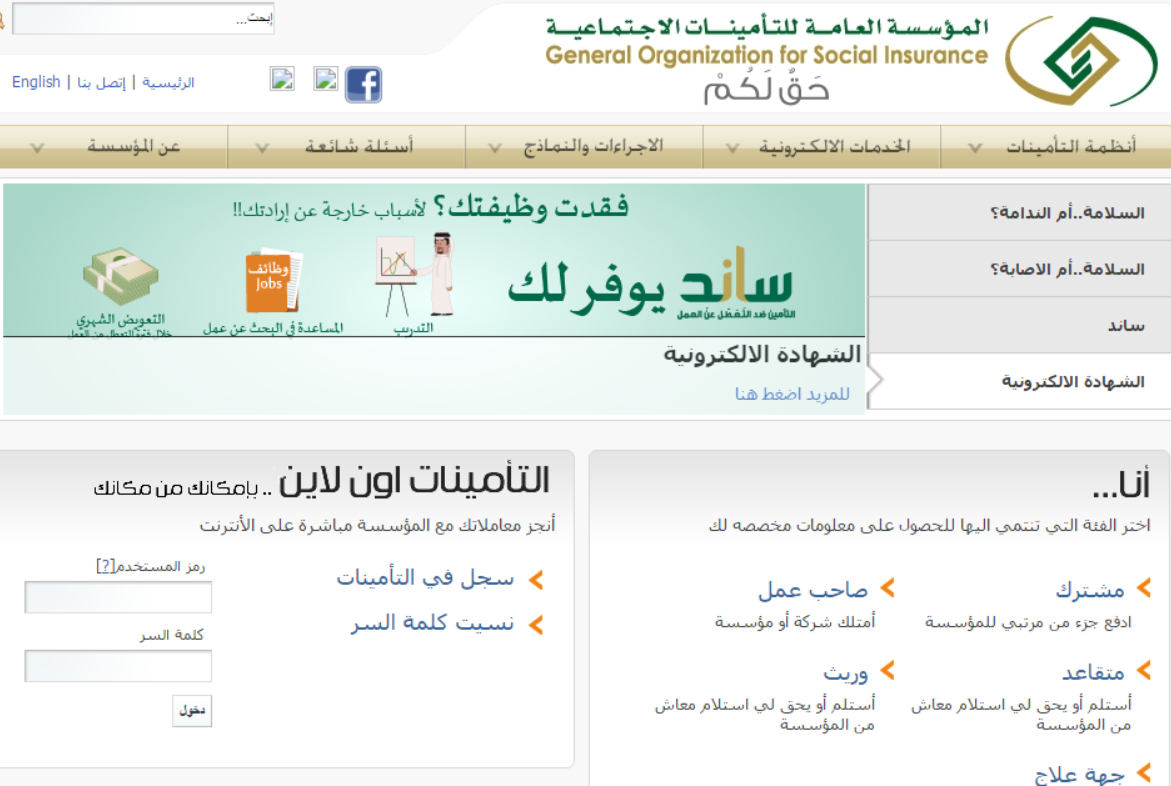The height and width of the screenshot is (786, 1171).
Task: Open the جهة علاج category link
Action: pyautogui.click(x=1079, y=774)
